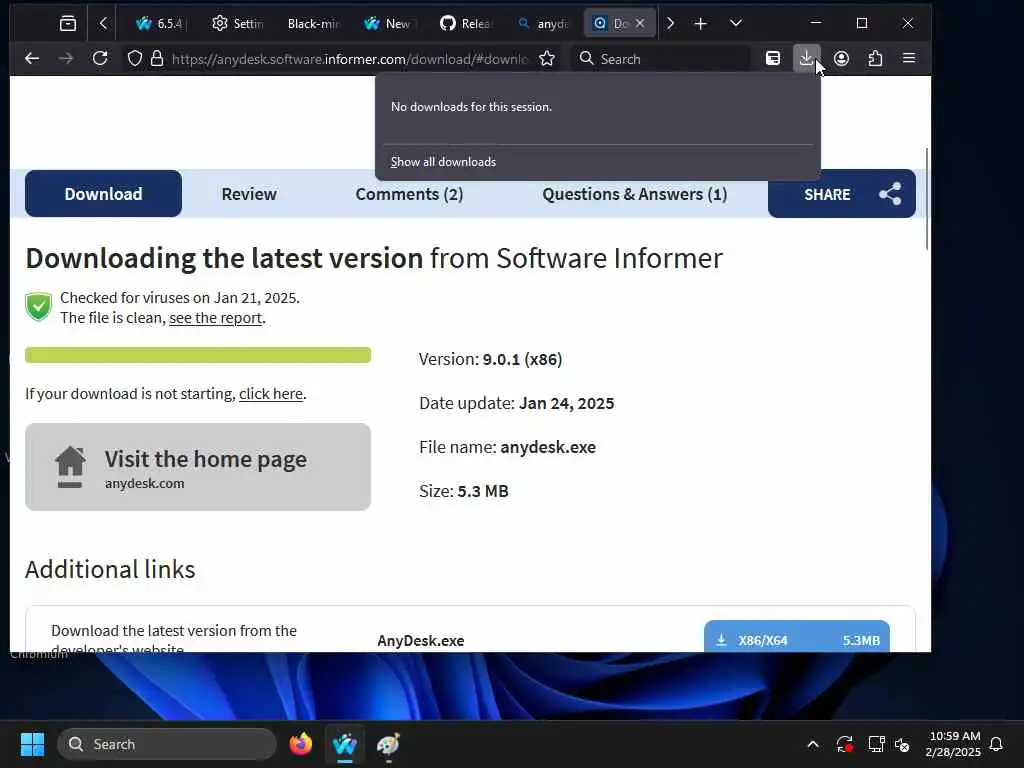Switch to the New browser tab
This screenshot has width=1024, height=768.
388,24
